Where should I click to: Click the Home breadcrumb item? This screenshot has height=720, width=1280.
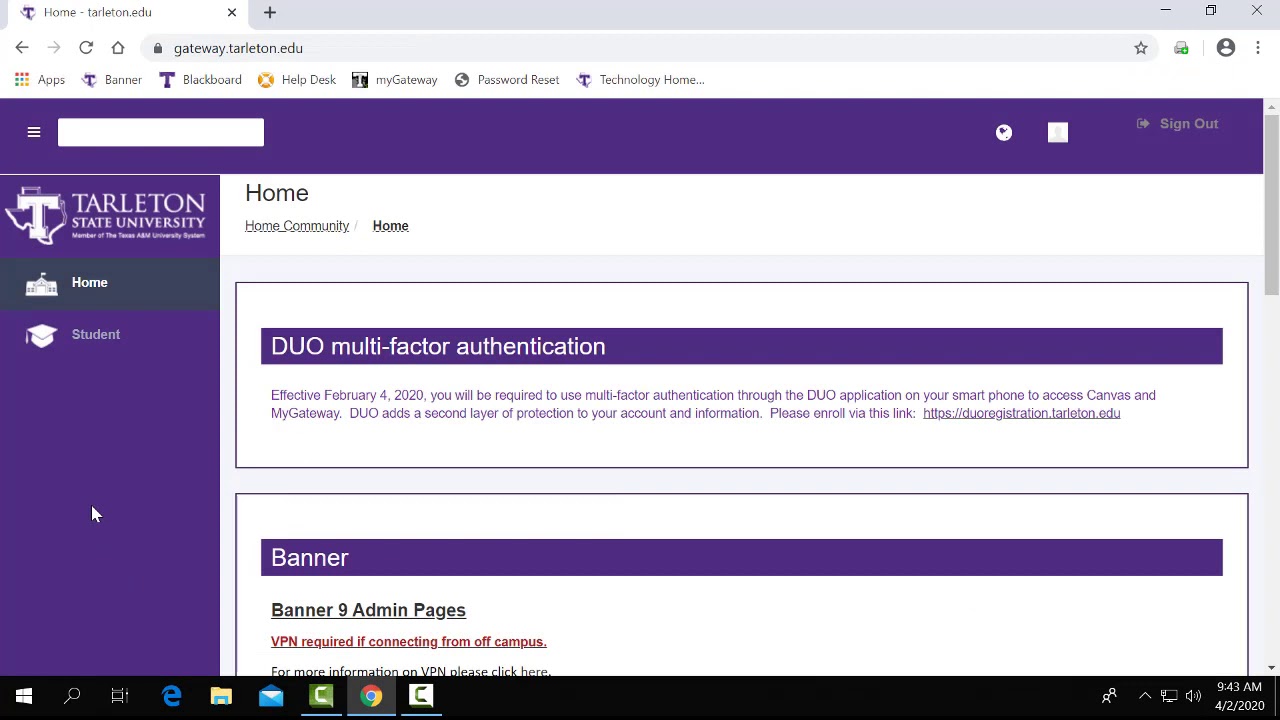(x=390, y=226)
